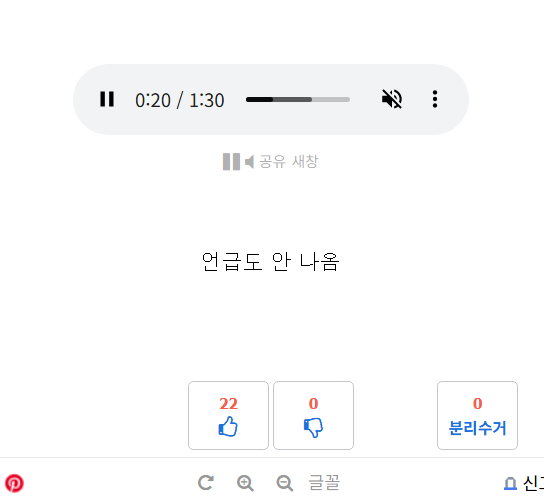Click the 신고 report text

tap(533, 483)
